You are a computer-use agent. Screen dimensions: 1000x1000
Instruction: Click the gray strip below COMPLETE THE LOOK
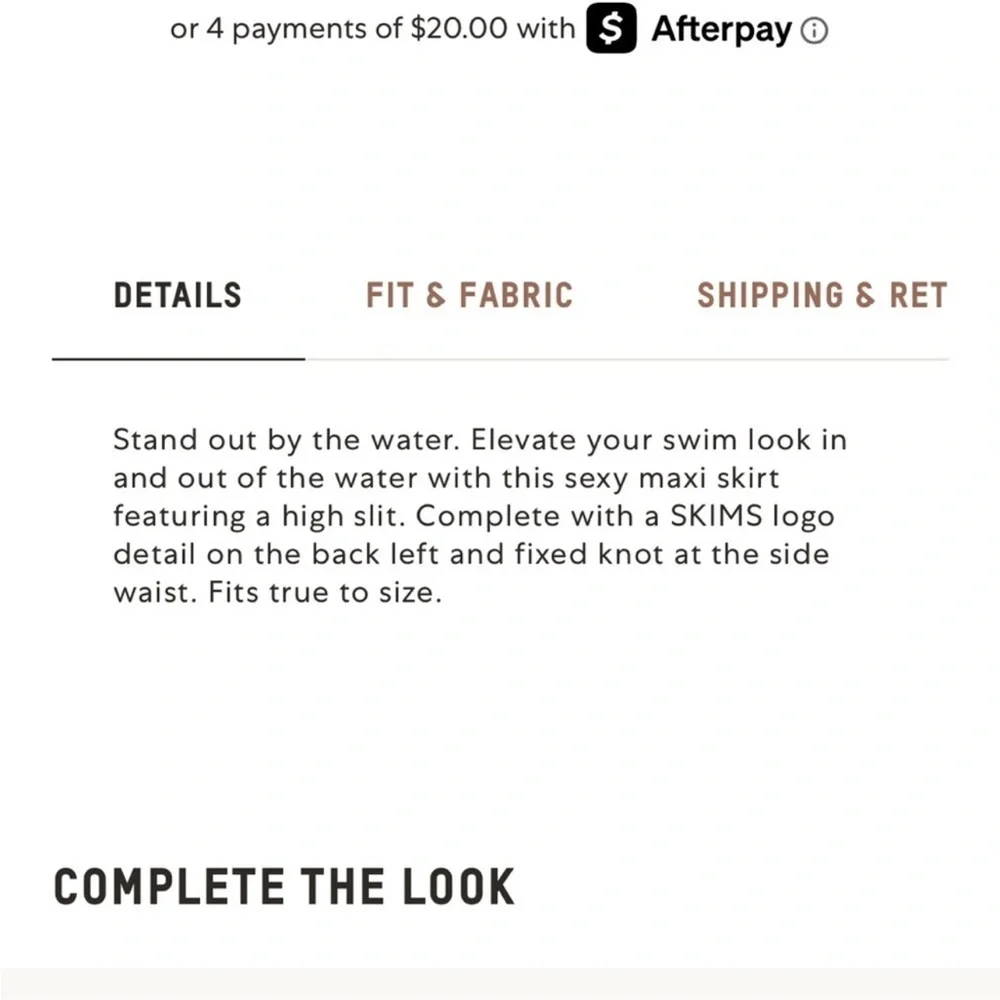[500, 984]
